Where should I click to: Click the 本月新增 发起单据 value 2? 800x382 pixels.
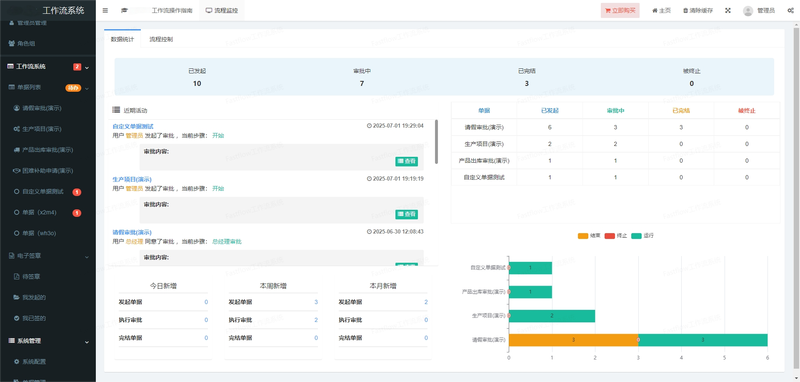point(426,302)
